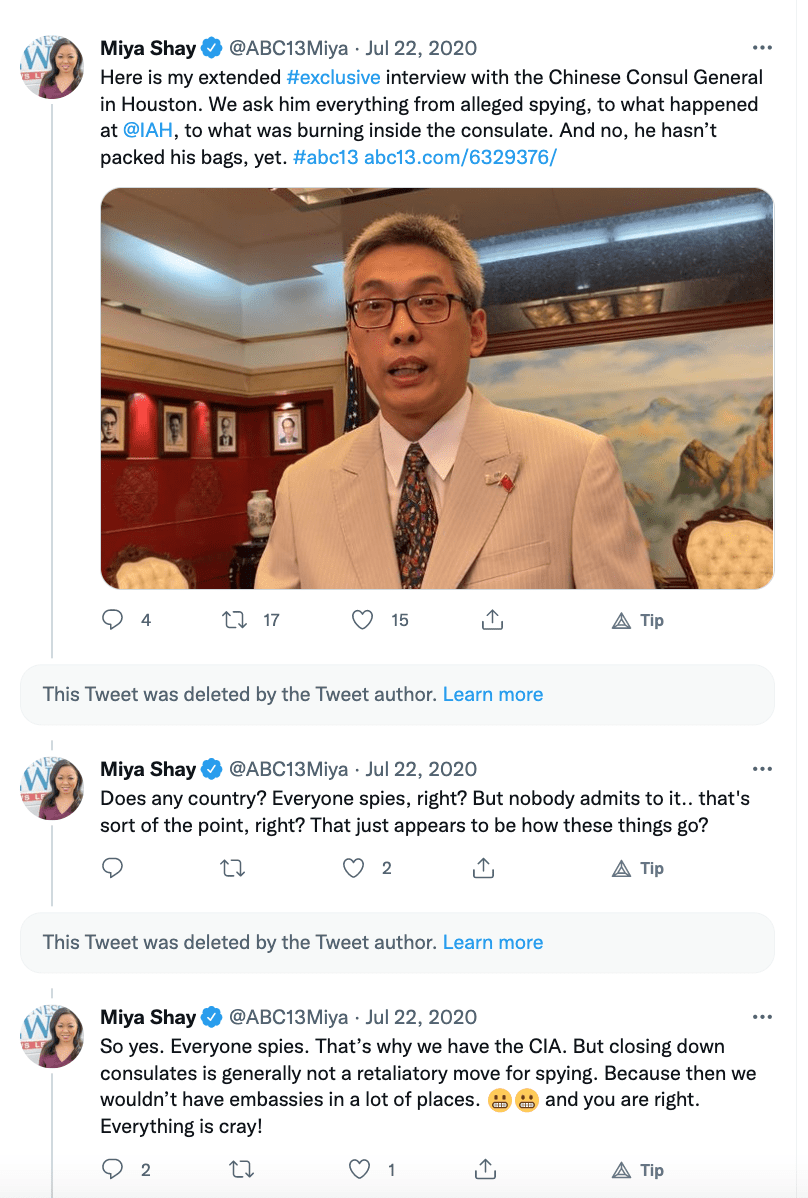Reply to the Chinese Consul General interview tweet

click(113, 620)
